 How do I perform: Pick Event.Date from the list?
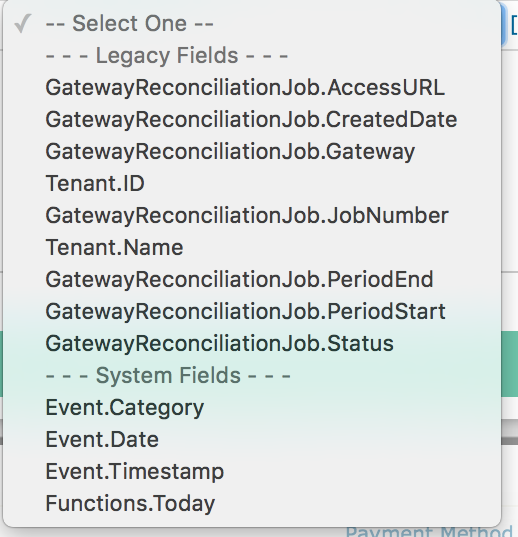252,439
